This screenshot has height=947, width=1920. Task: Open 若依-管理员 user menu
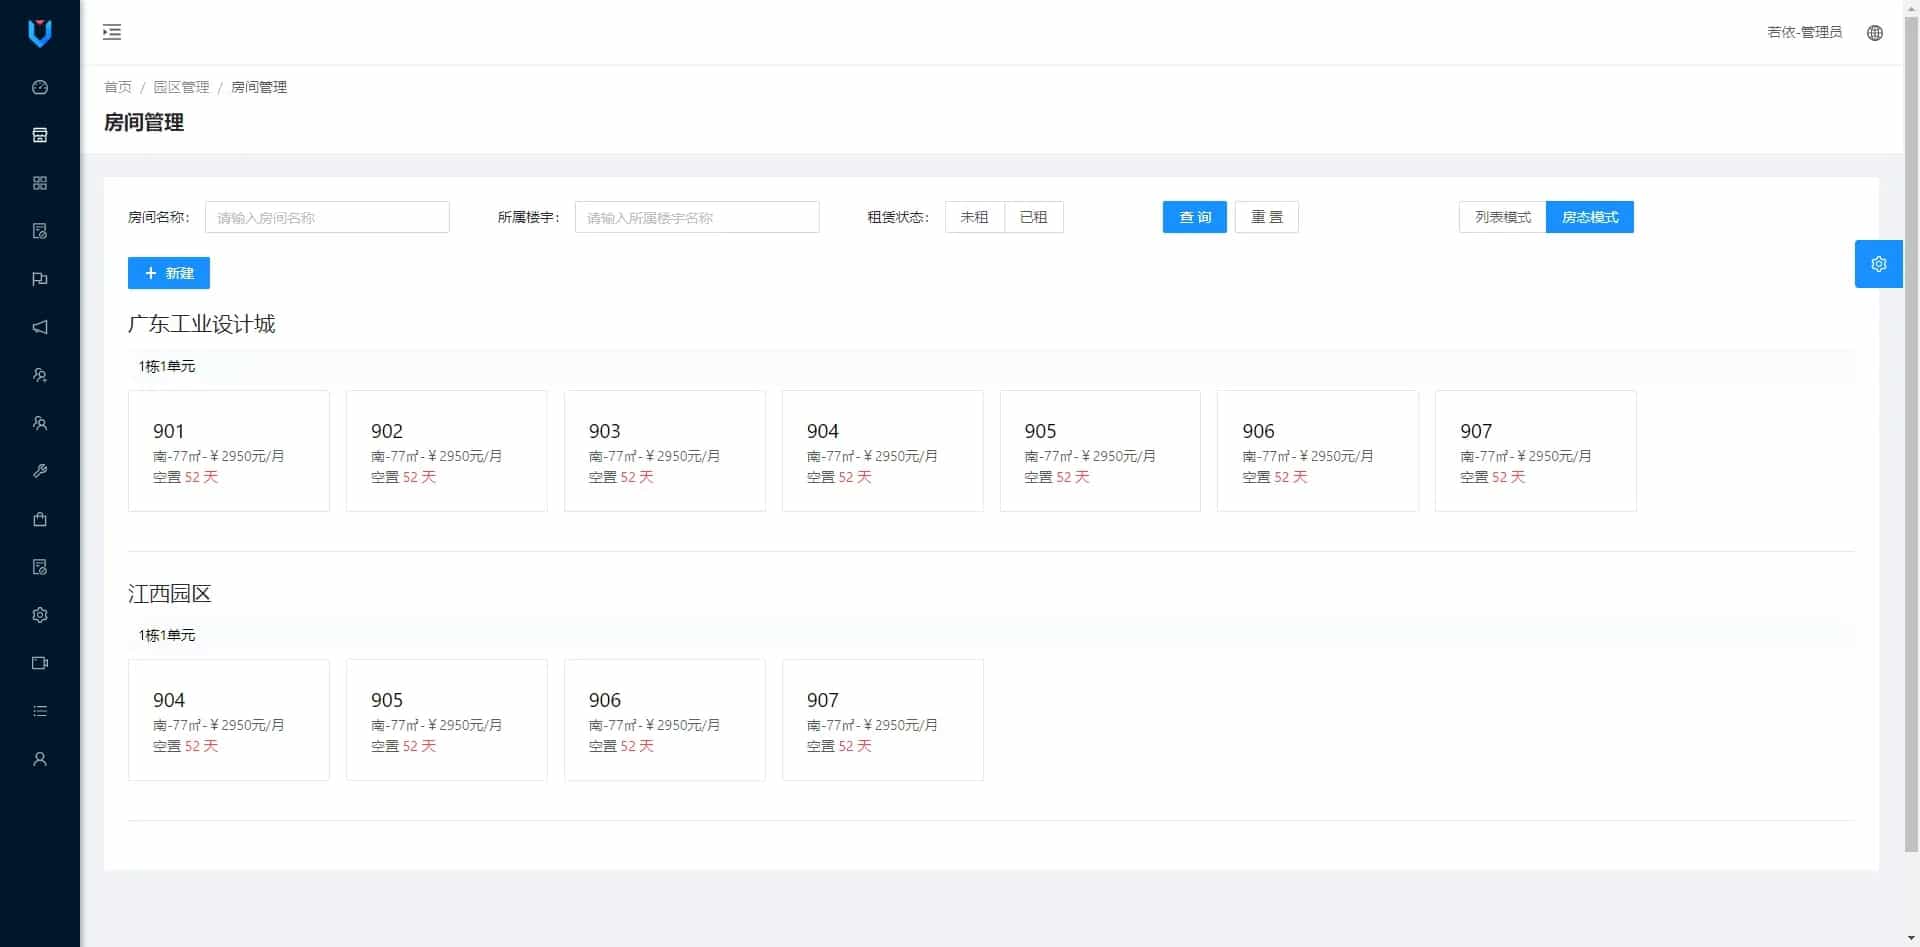(1804, 33)
